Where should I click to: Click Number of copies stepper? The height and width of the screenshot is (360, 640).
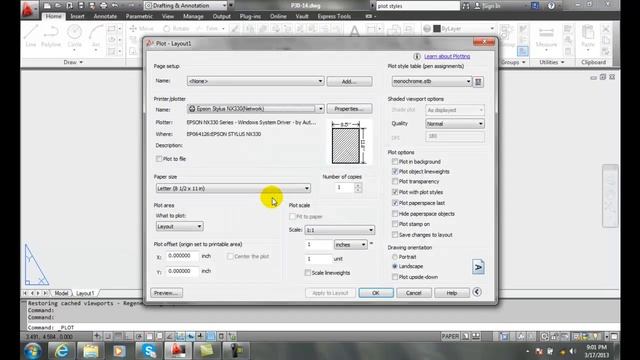click(x=358, y=188)
